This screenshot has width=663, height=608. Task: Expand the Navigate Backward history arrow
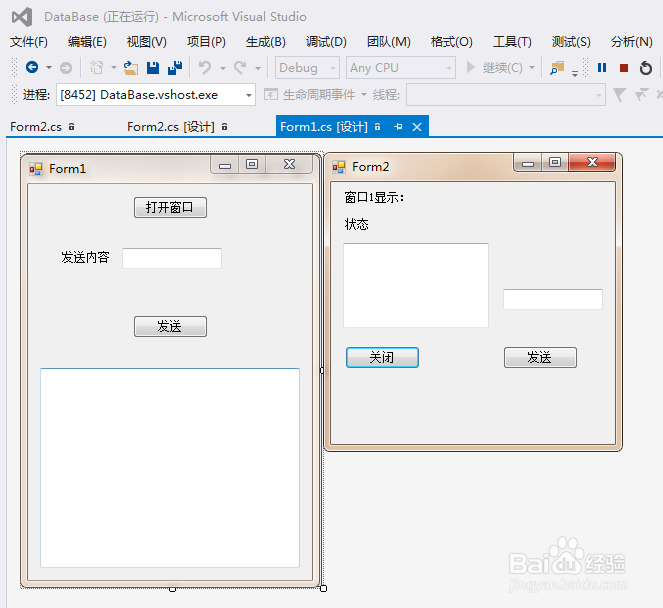click(x=49, y=68)
